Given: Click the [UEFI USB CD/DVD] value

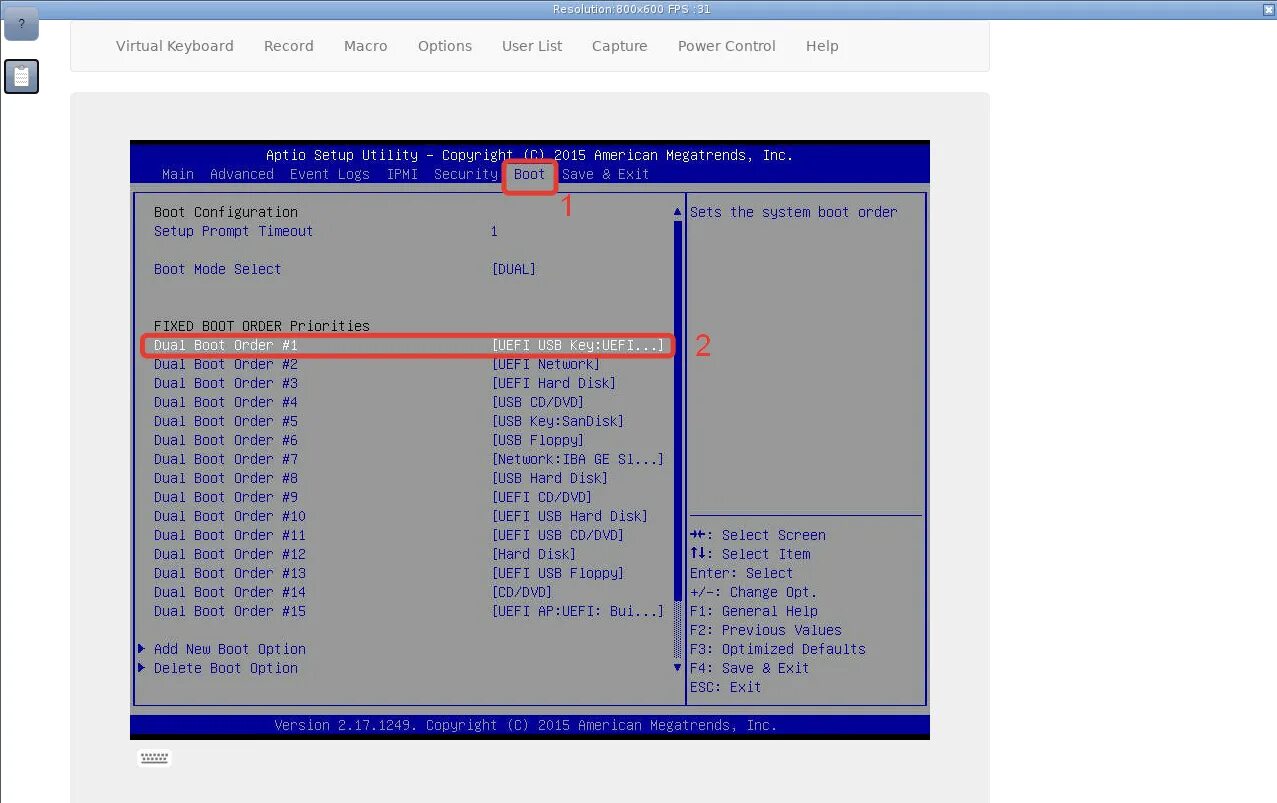Looking at the screenshot, I should 558,535.
